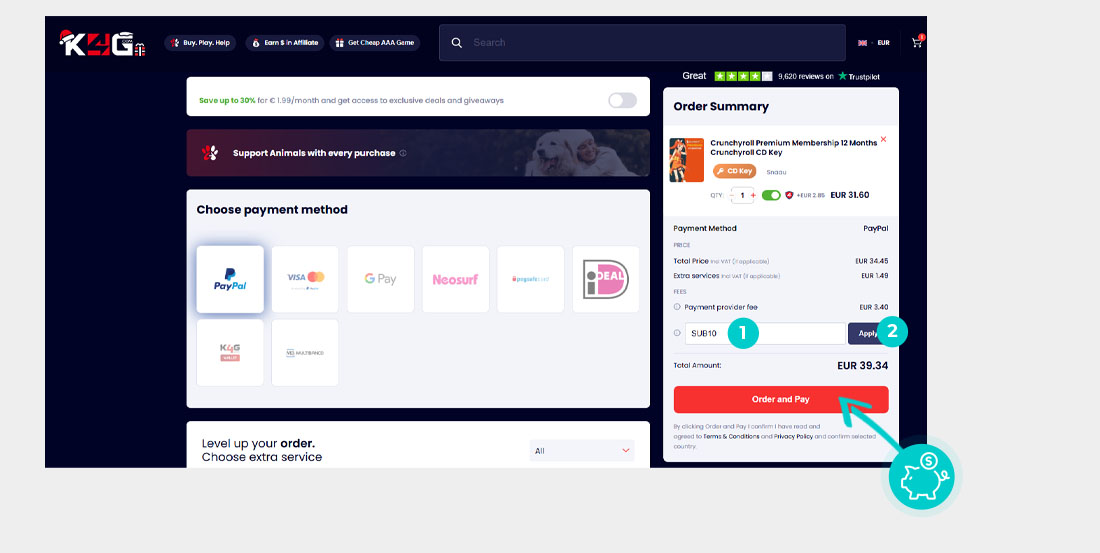Click Crunchyroll product thumbnail
1100x553 pixels.
(687, 160)
